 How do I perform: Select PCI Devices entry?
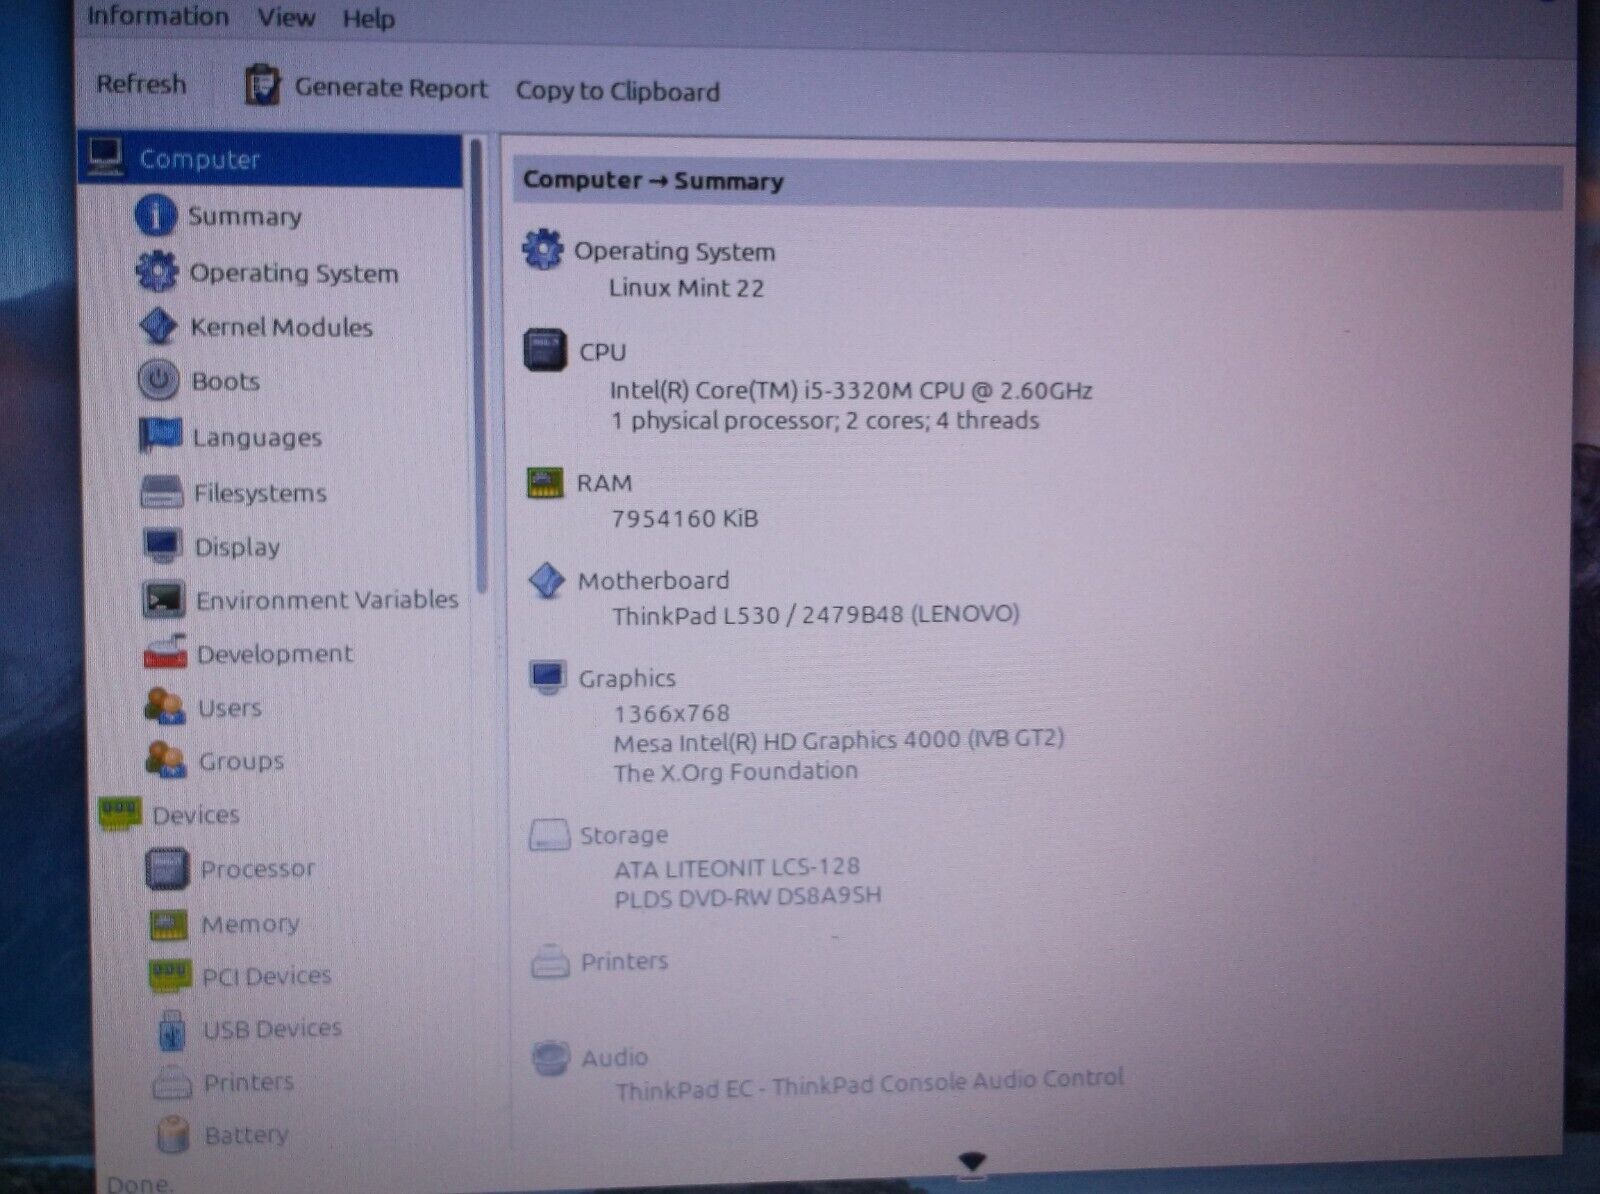[x=267, y=976]
